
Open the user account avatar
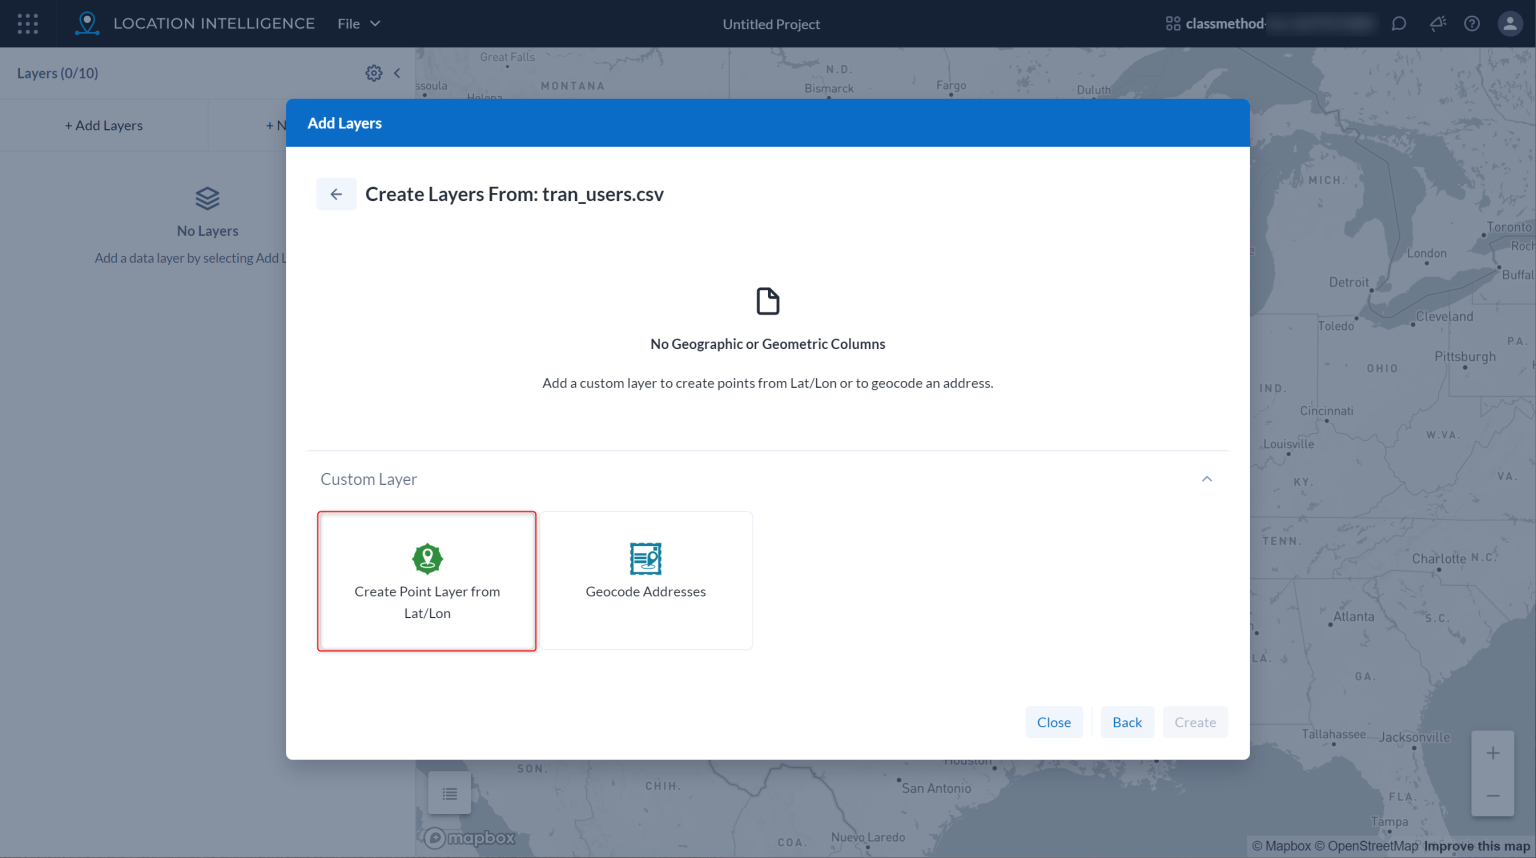[x=1509, y=23]
